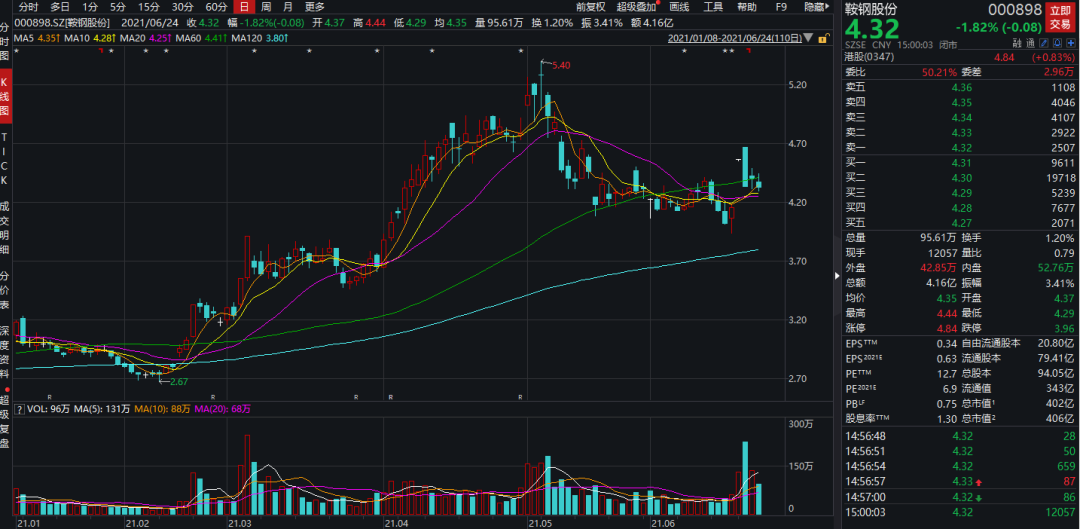The image size is (1080, 529).
Task: Click the blue pencil note icon
Action: (x=1043, y=43)
